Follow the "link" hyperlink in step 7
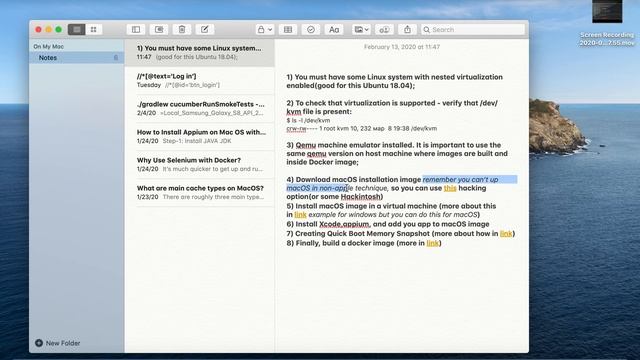This screenshot has height=360, width=640. coord(506,233)
